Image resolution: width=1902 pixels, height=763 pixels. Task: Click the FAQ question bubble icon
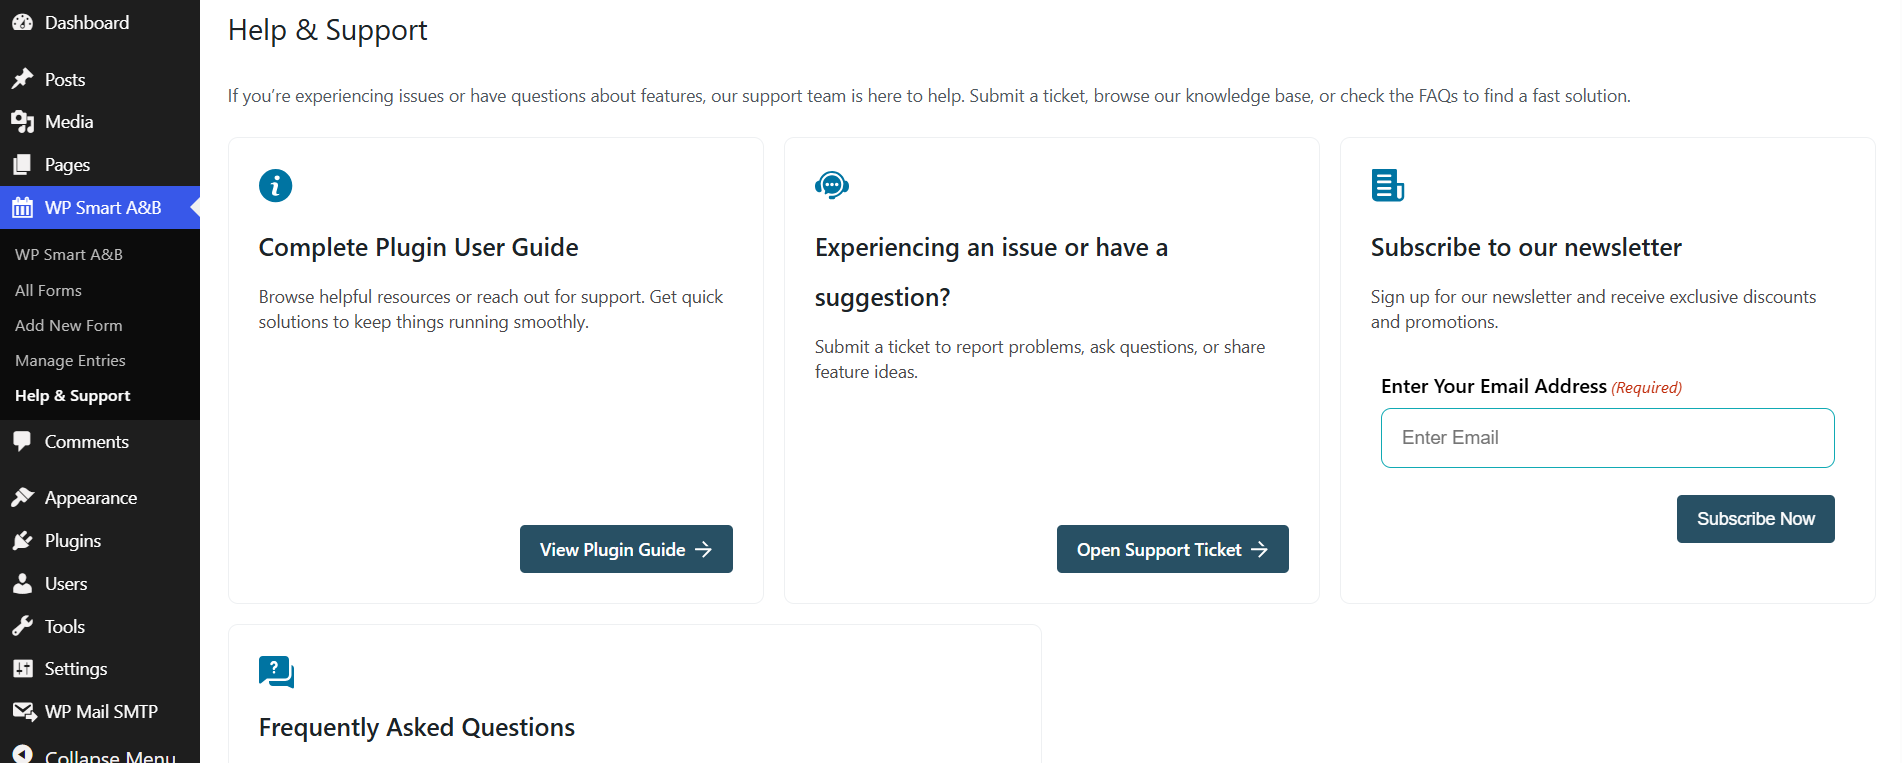(x=276, y=672)
